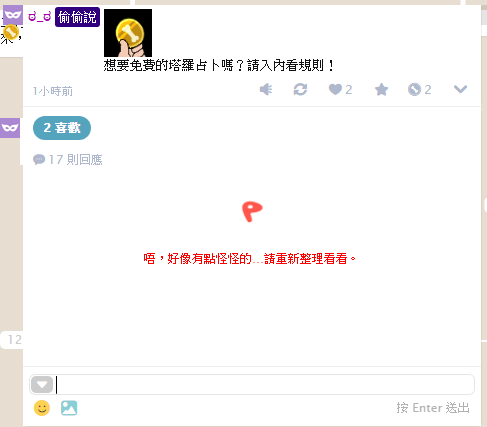This screenshot has width=487, height=427.
Task: Open the dropdown beside the reply box
Action: [42, 385]
